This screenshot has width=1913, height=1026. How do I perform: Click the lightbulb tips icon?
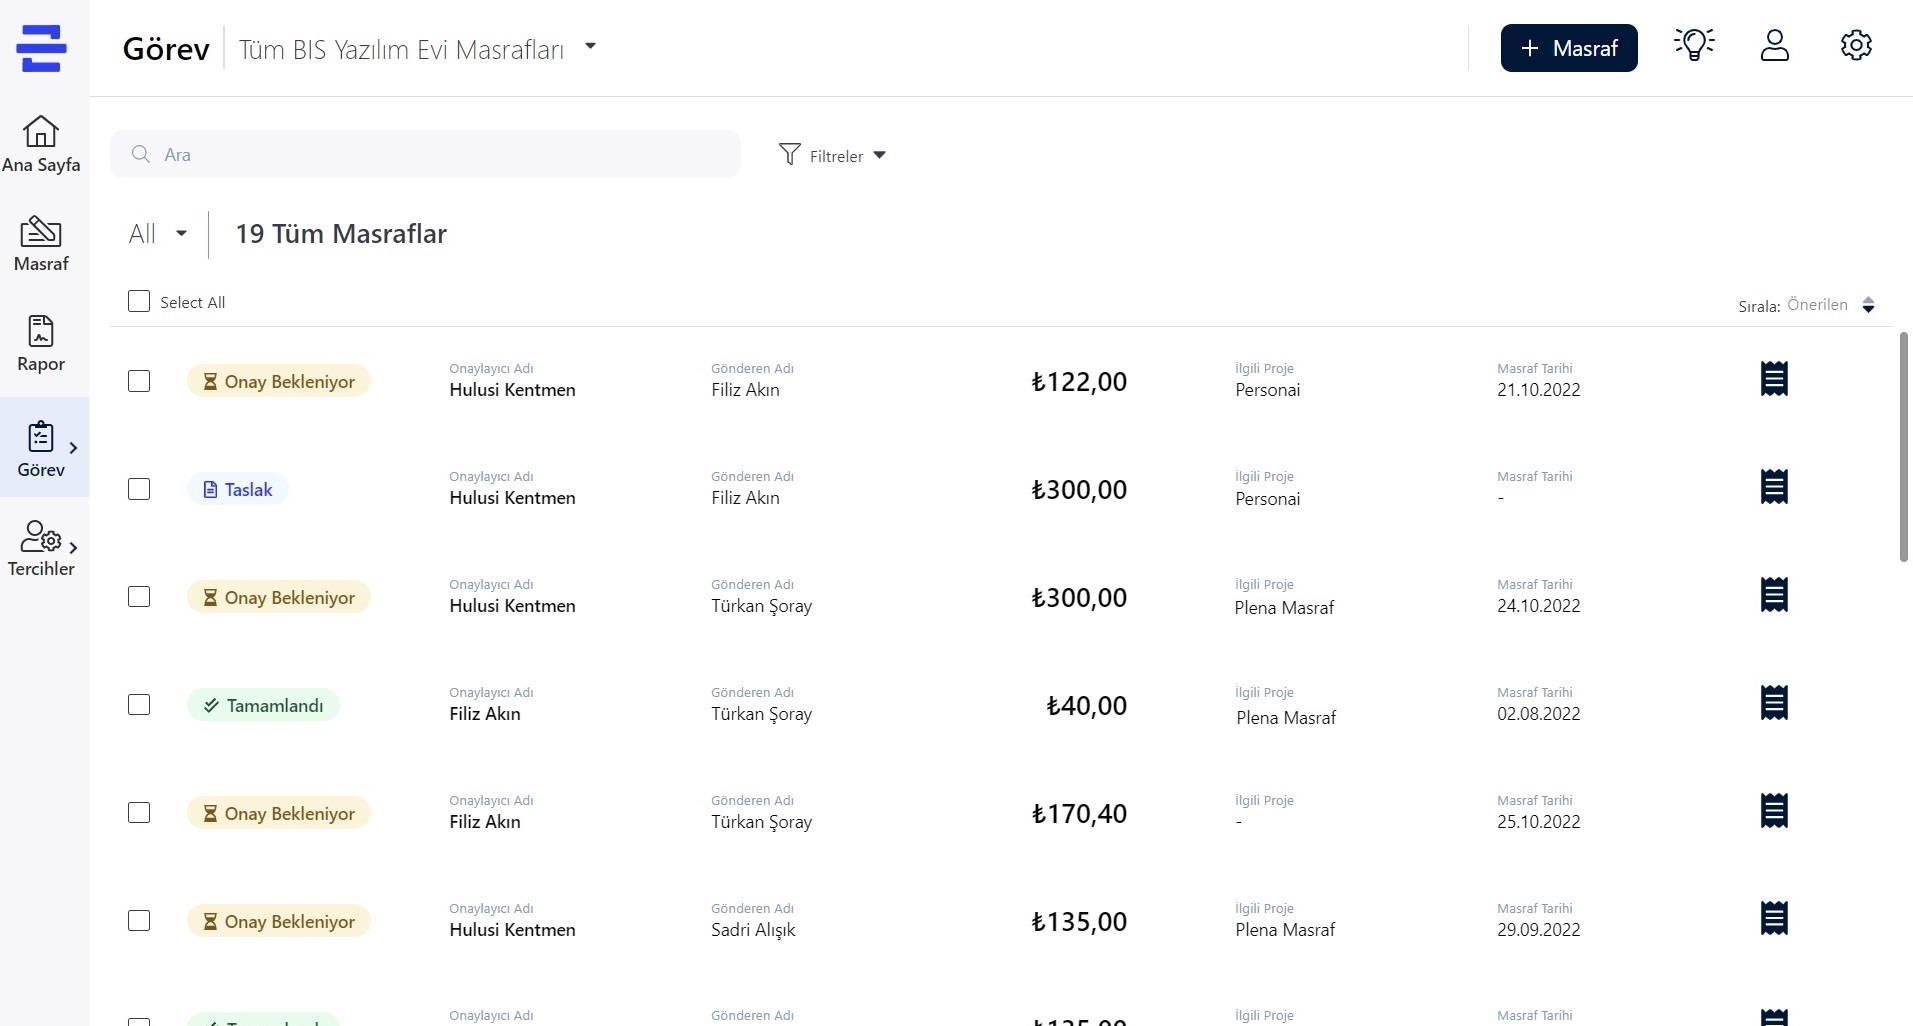pyautogui.click(x=1694, y=46)
